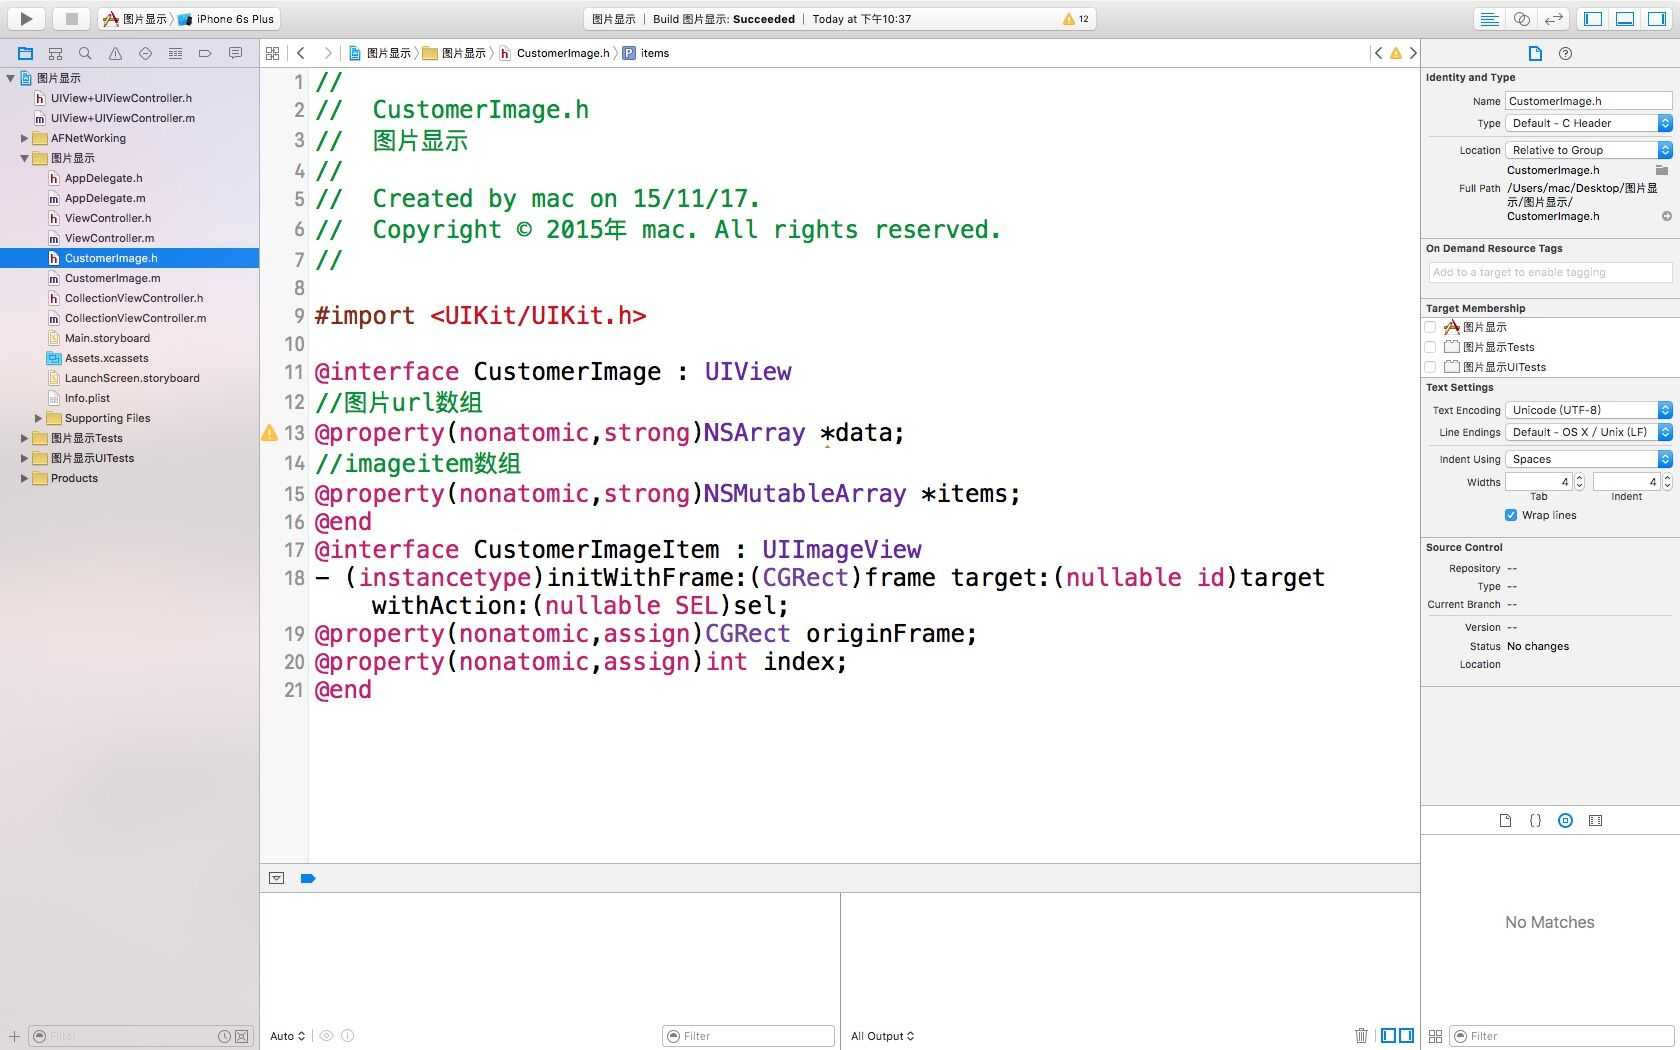The image size is (1680, 1050).
Task: Open the file Type dropdown
Action: (x=1588, y=123)
